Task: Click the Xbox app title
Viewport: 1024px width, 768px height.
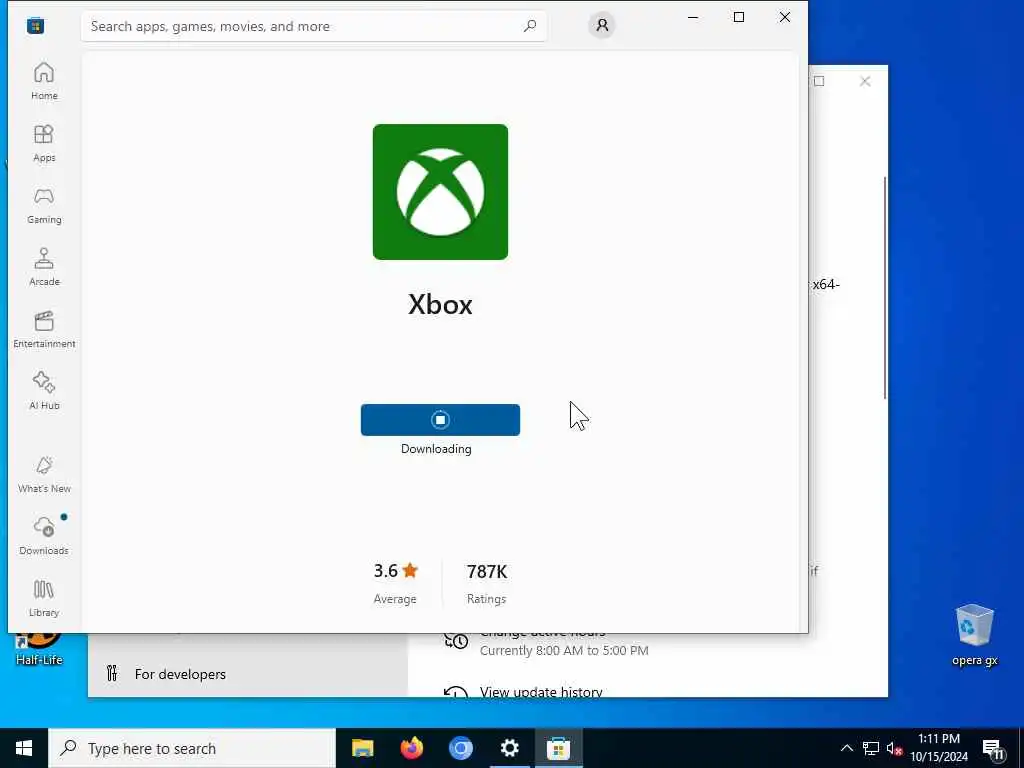Action: pyautogui.click(x=440, y=304)
